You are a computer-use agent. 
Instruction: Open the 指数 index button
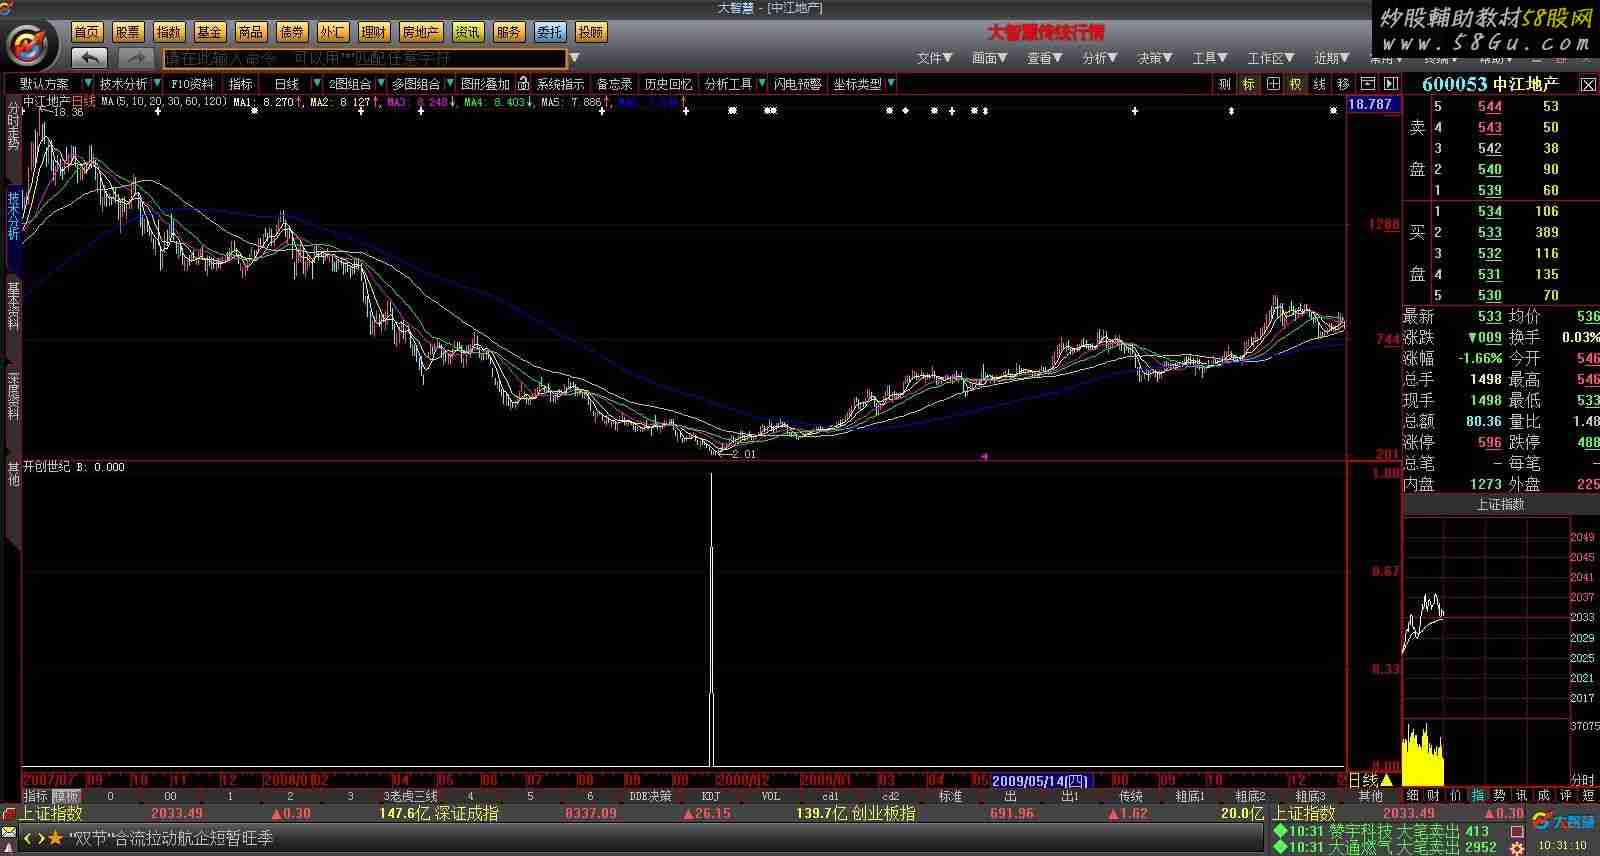169,33
